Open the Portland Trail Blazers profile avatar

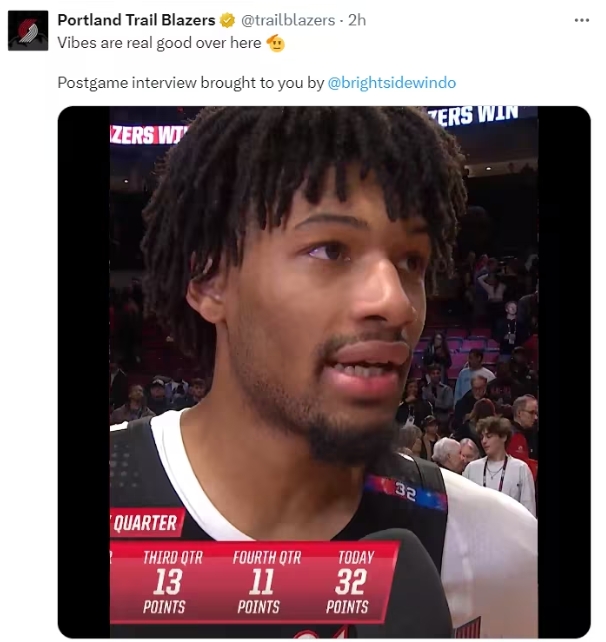coord(28,31)
